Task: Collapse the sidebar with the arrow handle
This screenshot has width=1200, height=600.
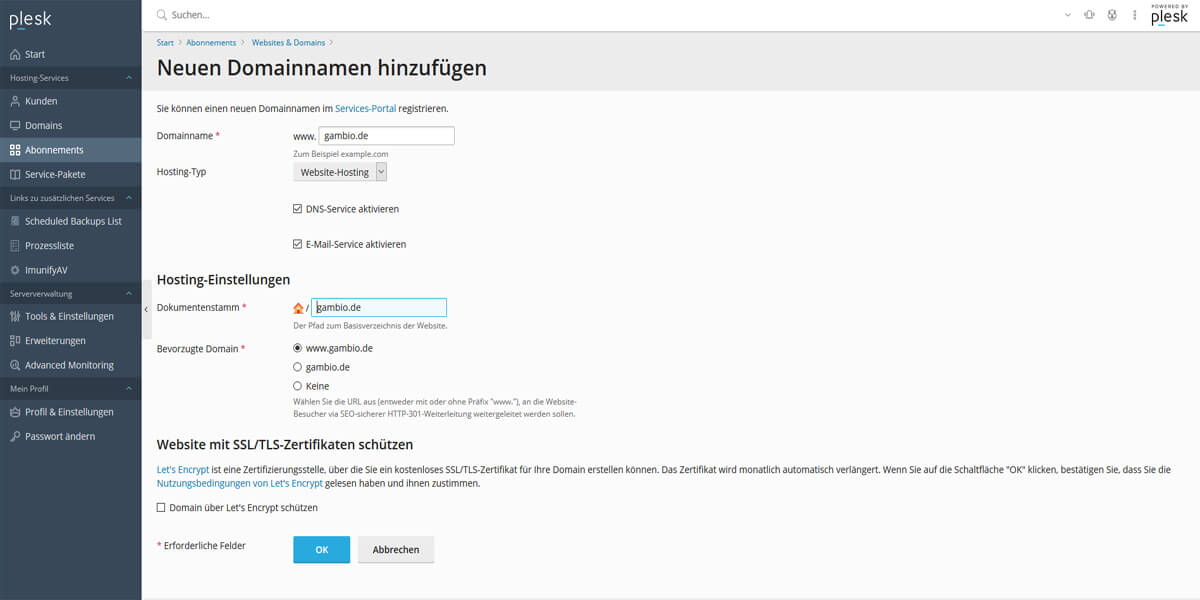Action: pos(146,310)
